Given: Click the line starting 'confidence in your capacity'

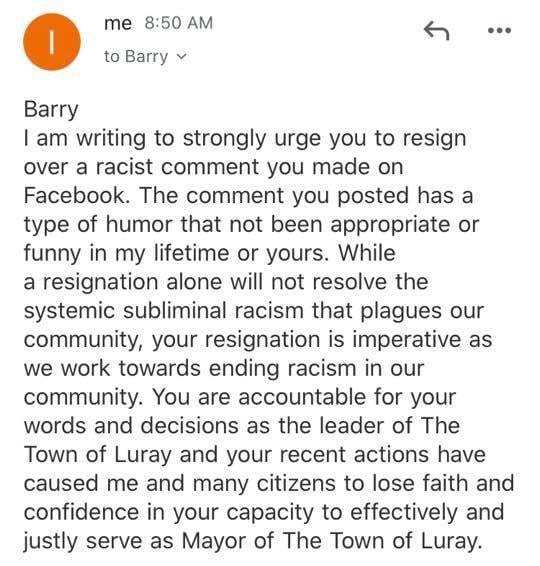Looking at the screenshot, I should (x=264, y=512).
